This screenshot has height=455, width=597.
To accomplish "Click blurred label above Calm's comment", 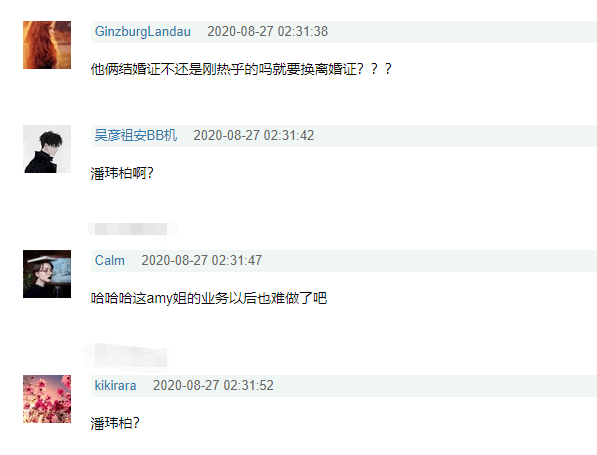I will pos(131,229).
